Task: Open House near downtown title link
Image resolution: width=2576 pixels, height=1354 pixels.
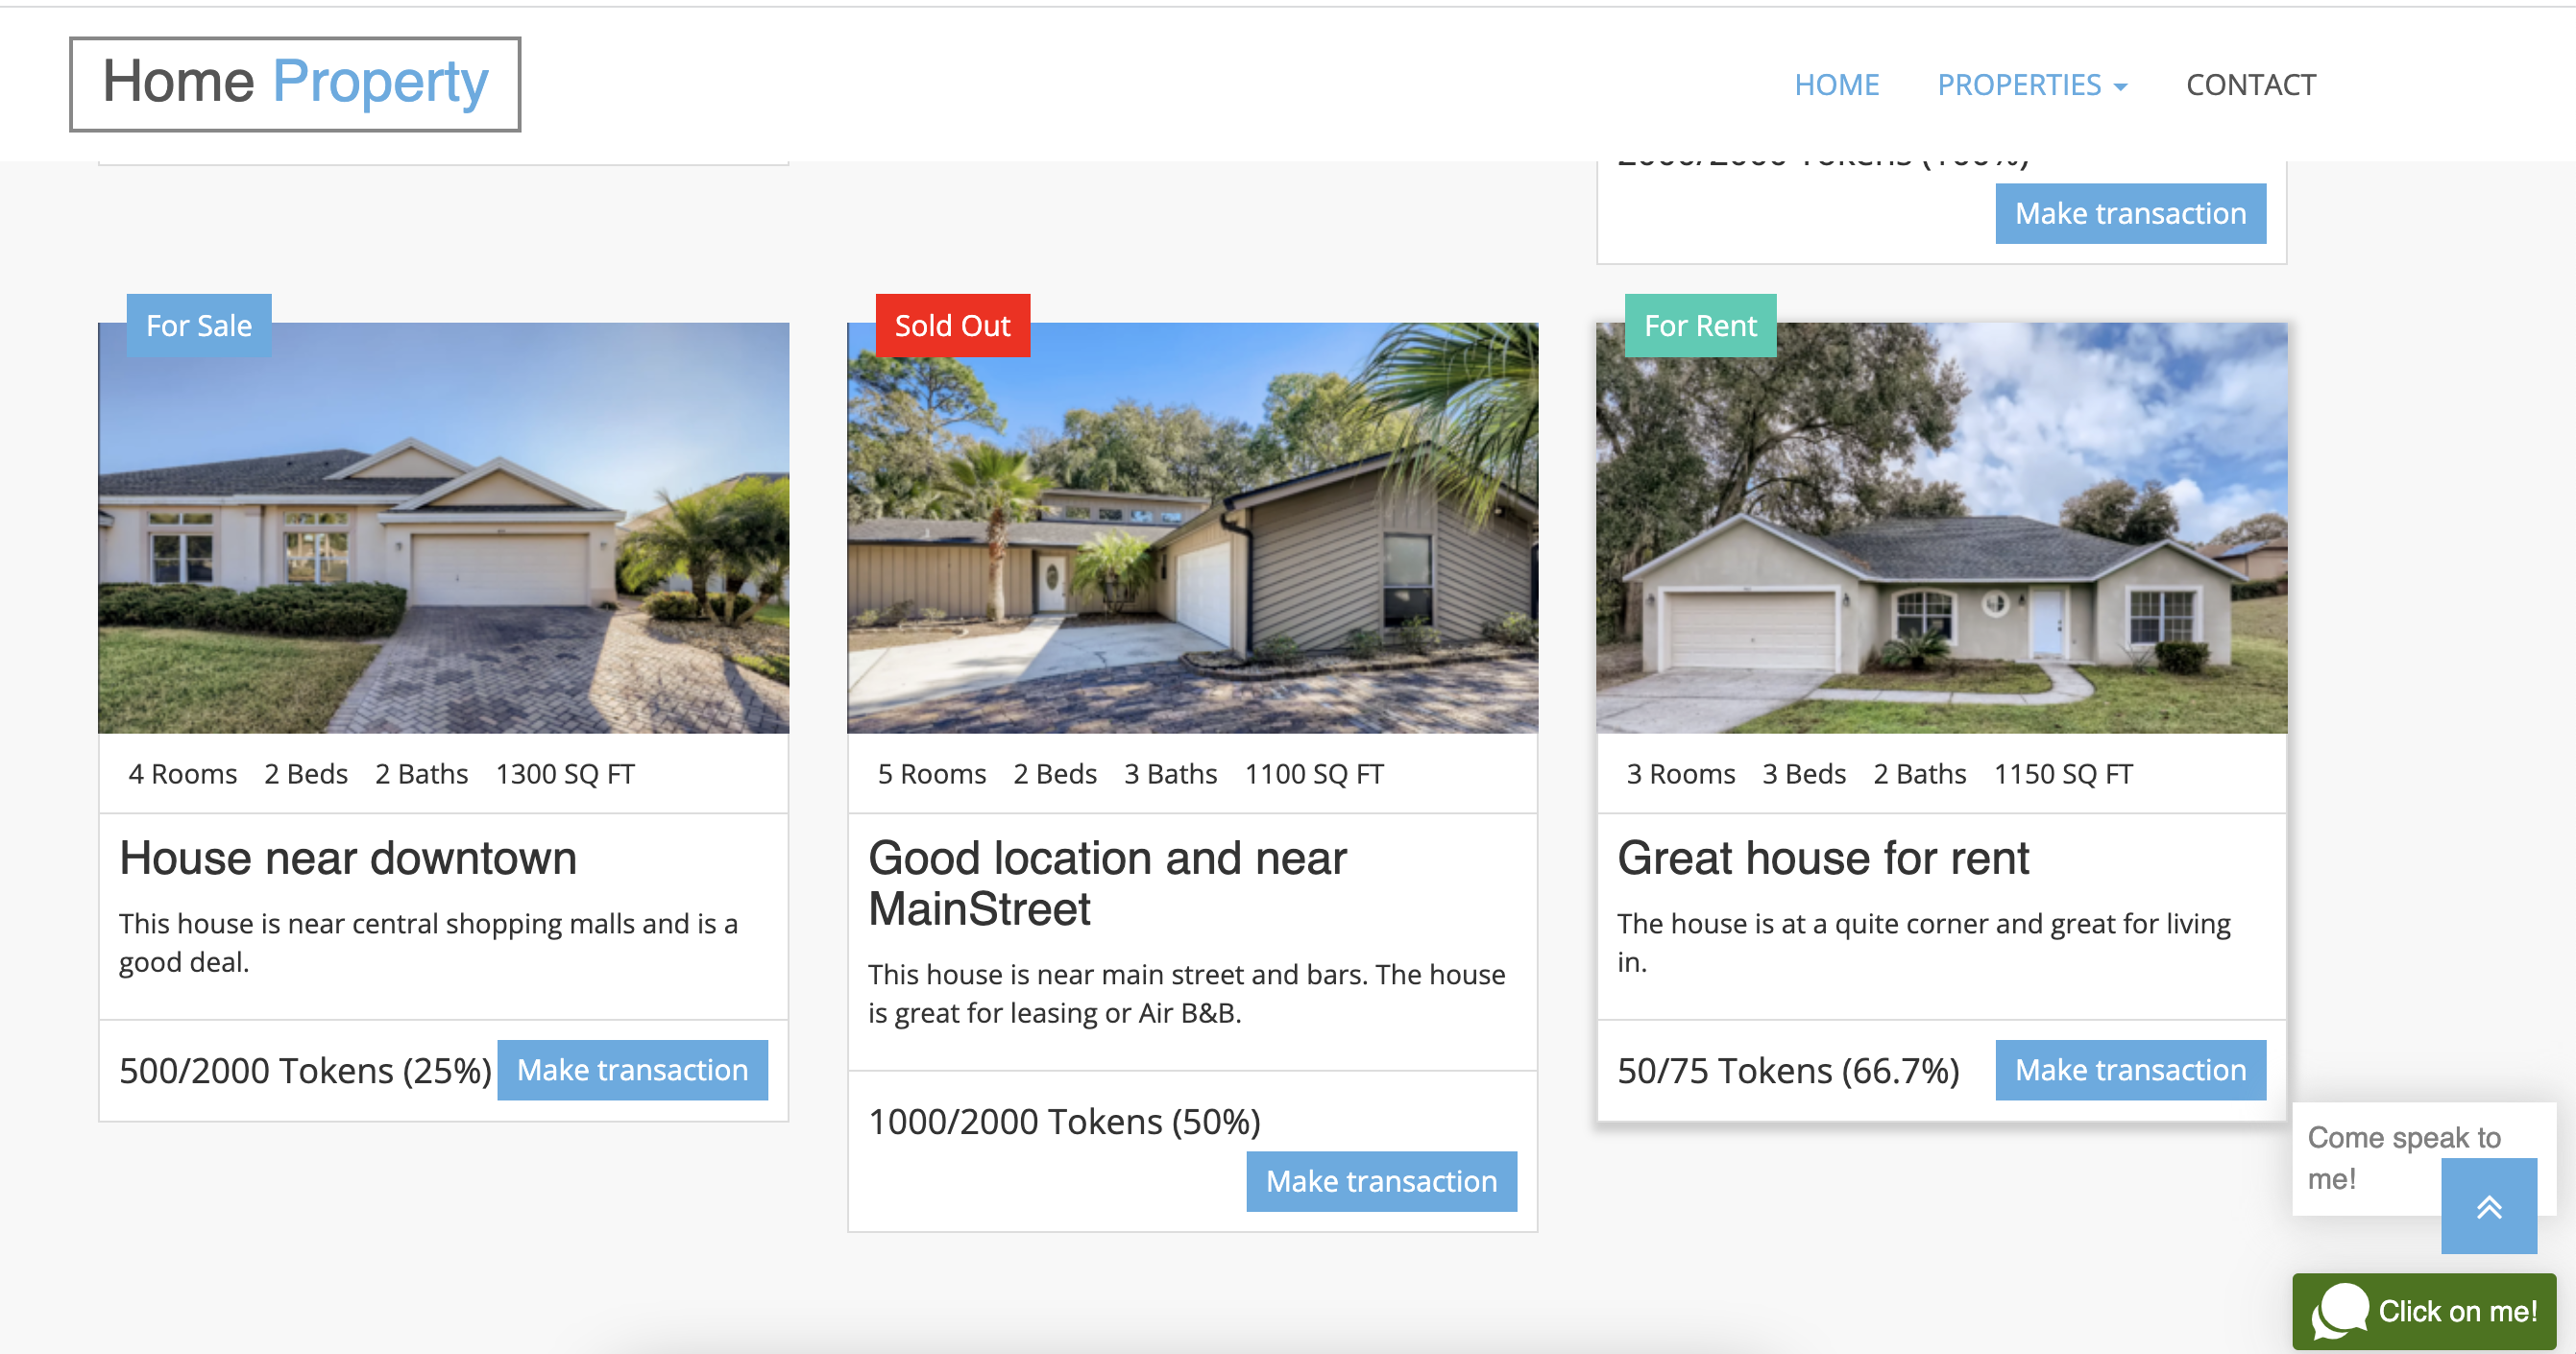Action: coord(348,858)
